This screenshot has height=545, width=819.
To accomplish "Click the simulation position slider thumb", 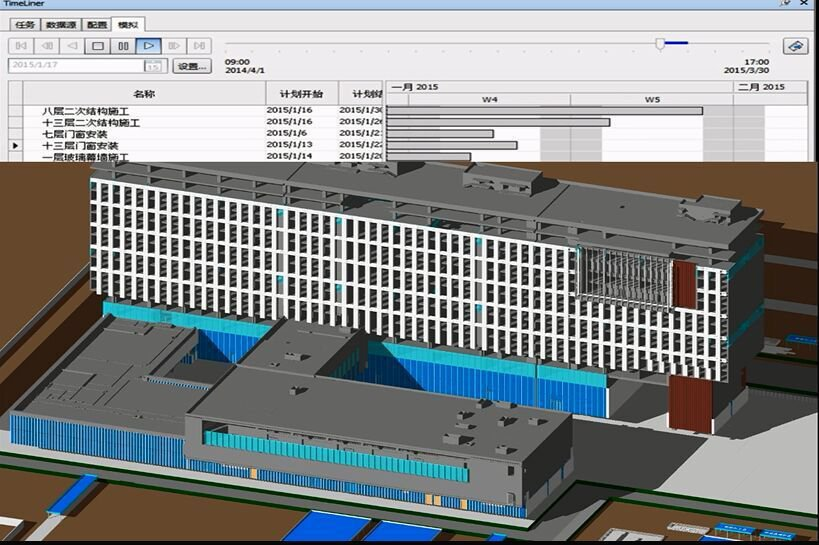I will pos(660,44).
